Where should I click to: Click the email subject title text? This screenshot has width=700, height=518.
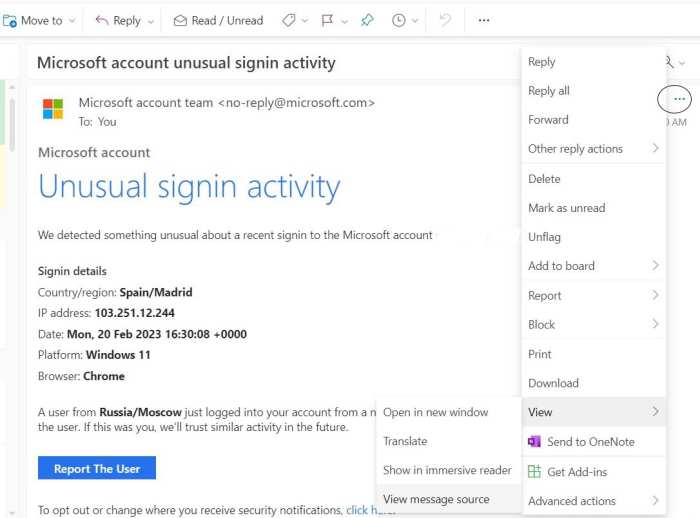point(186,63)
